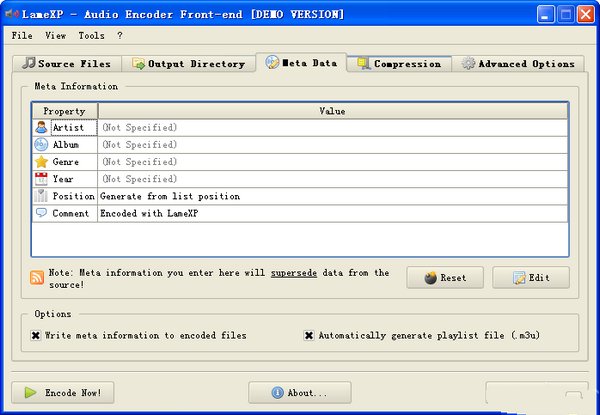Click the Position chart icon

[x=41, y=196]
